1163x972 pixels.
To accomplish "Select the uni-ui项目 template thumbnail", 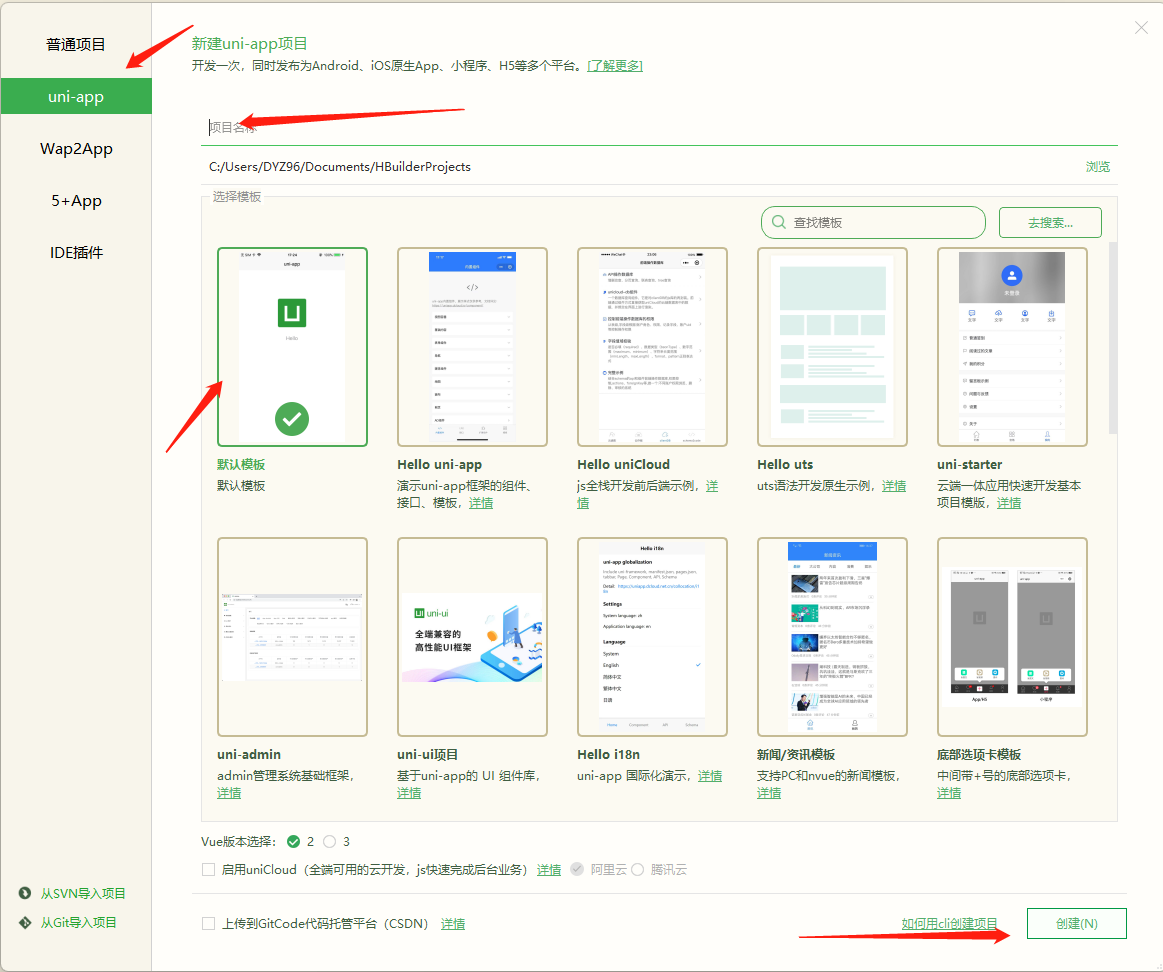I will pyautogui.click(x=472, y=637).
